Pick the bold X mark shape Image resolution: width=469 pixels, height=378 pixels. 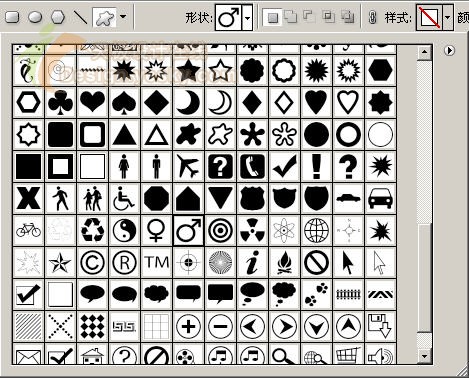28,198
